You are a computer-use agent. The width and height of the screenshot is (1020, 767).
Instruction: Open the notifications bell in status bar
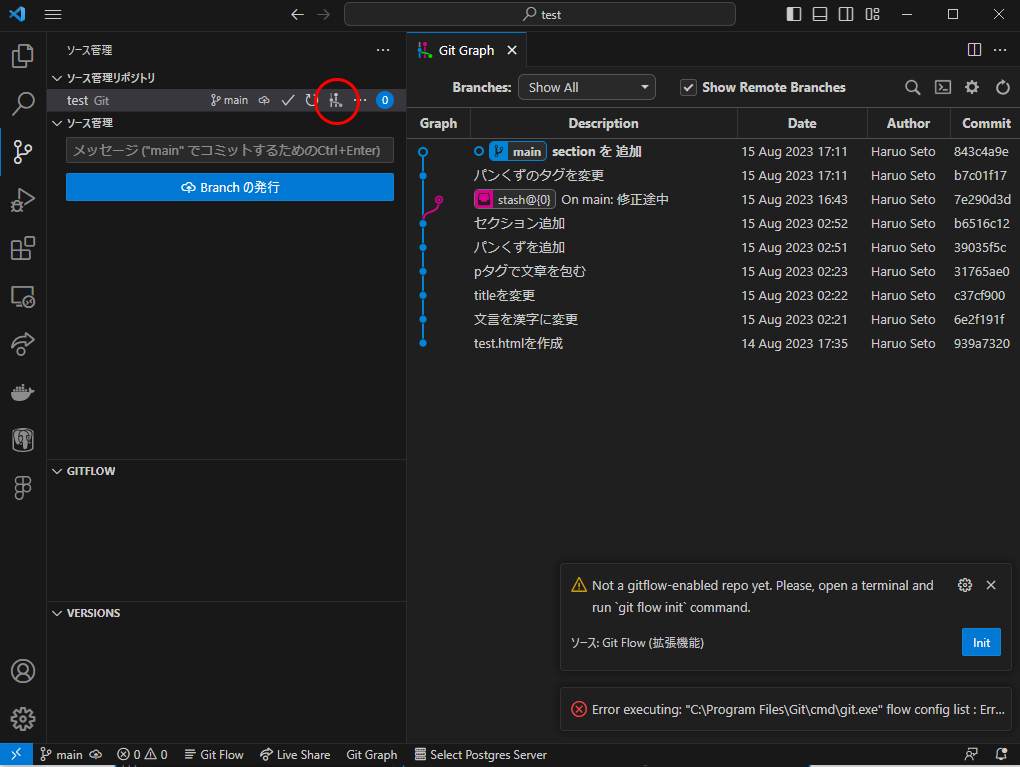point(1001,755)
